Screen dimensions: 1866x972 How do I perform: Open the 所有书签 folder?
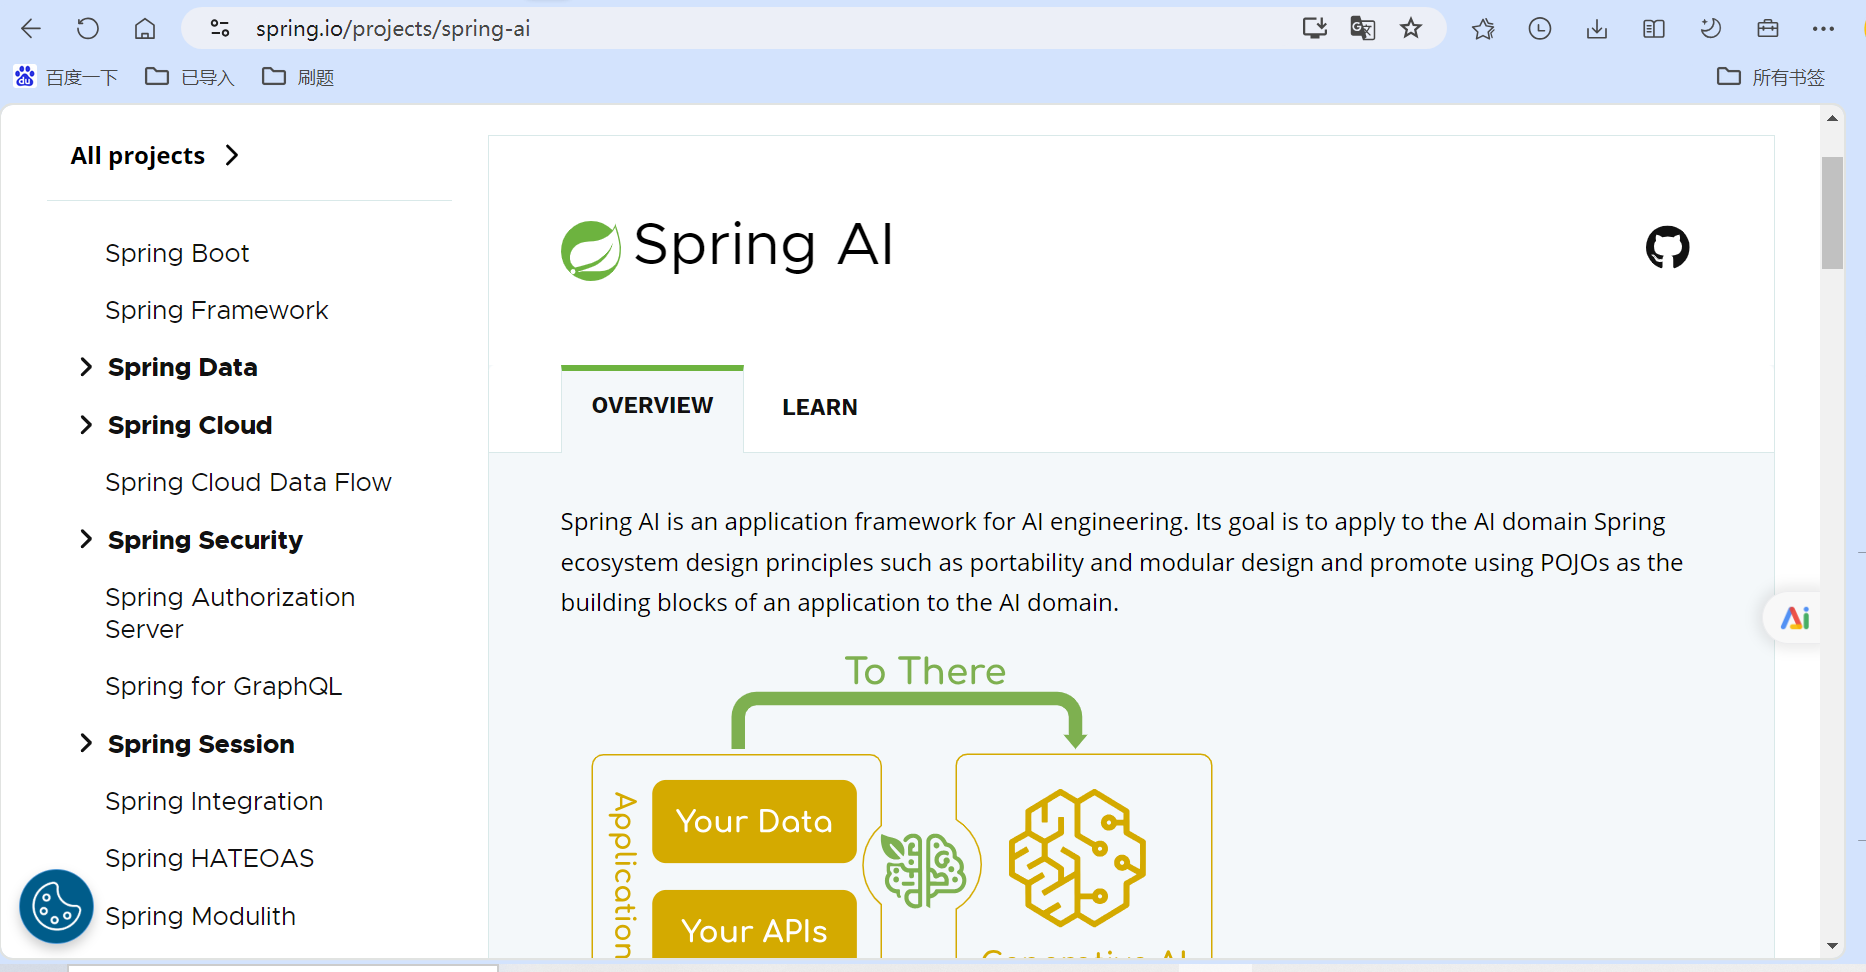click(x=1771, y=77)
